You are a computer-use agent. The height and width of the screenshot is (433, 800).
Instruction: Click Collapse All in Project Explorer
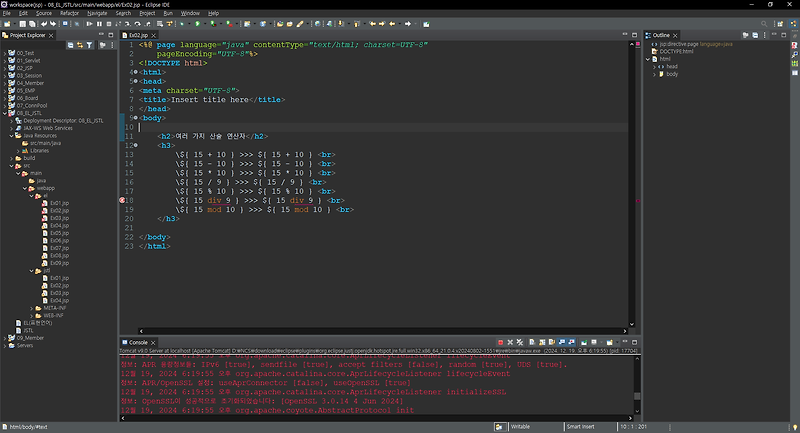72,45
